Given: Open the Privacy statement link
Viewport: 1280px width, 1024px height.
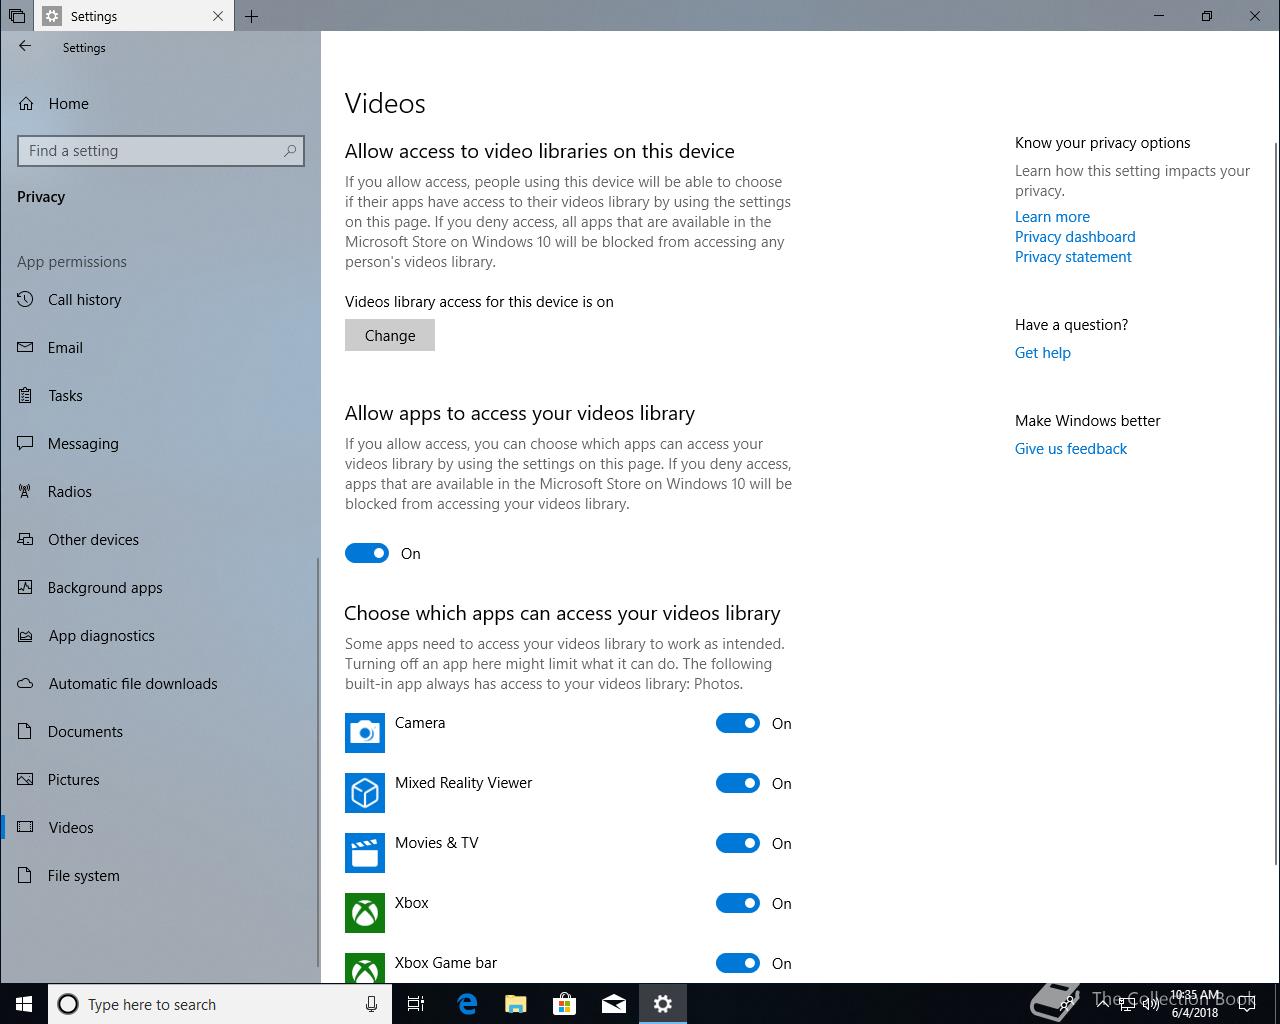Looking at the screenshot, I should pyautogui.click(x=1073, y=257).
